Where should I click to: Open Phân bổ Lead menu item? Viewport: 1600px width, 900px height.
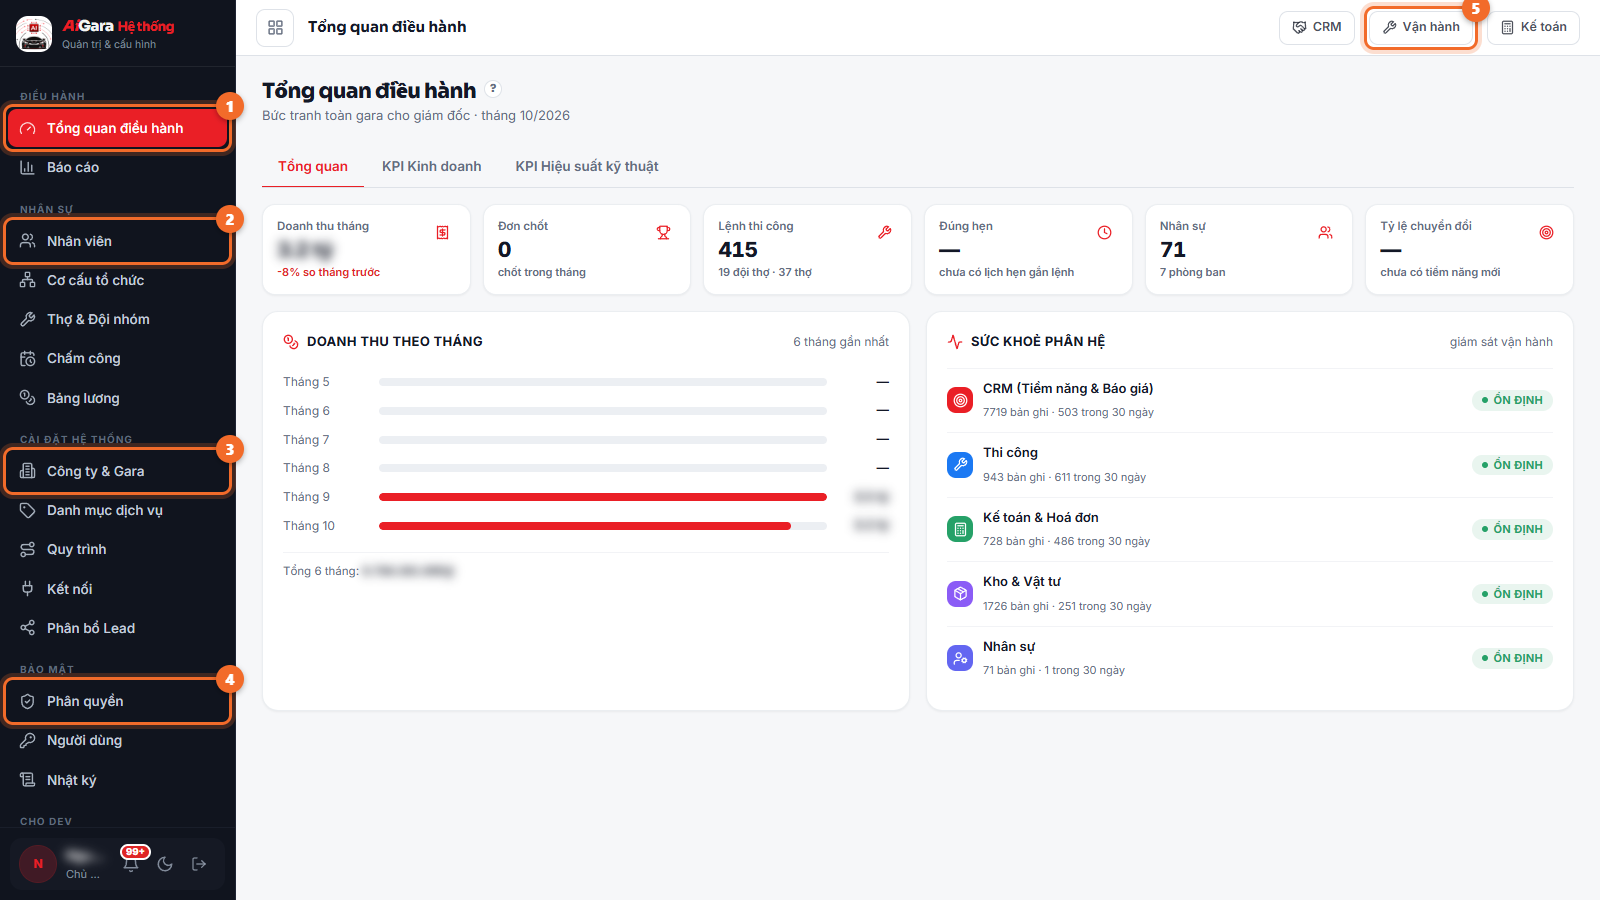pos(118,628)
